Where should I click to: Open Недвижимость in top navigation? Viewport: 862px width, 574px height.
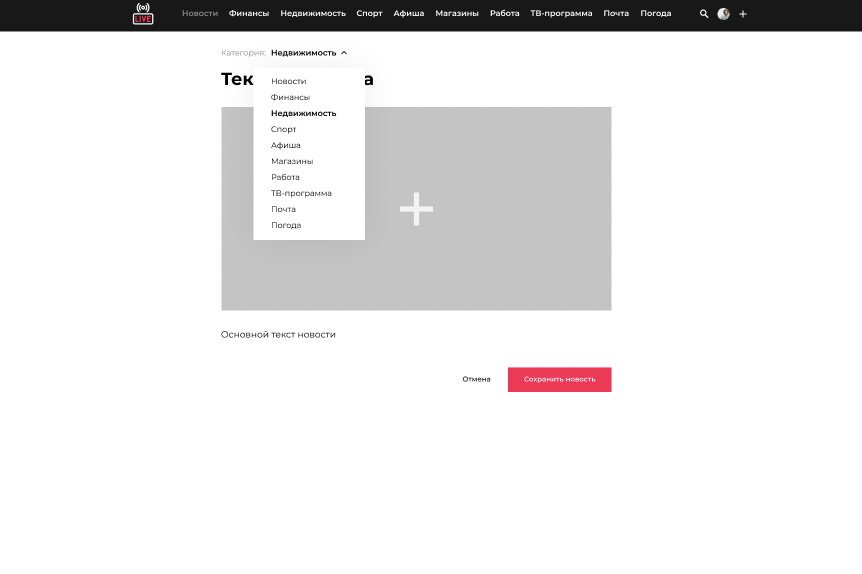click(x=313, y=13)
